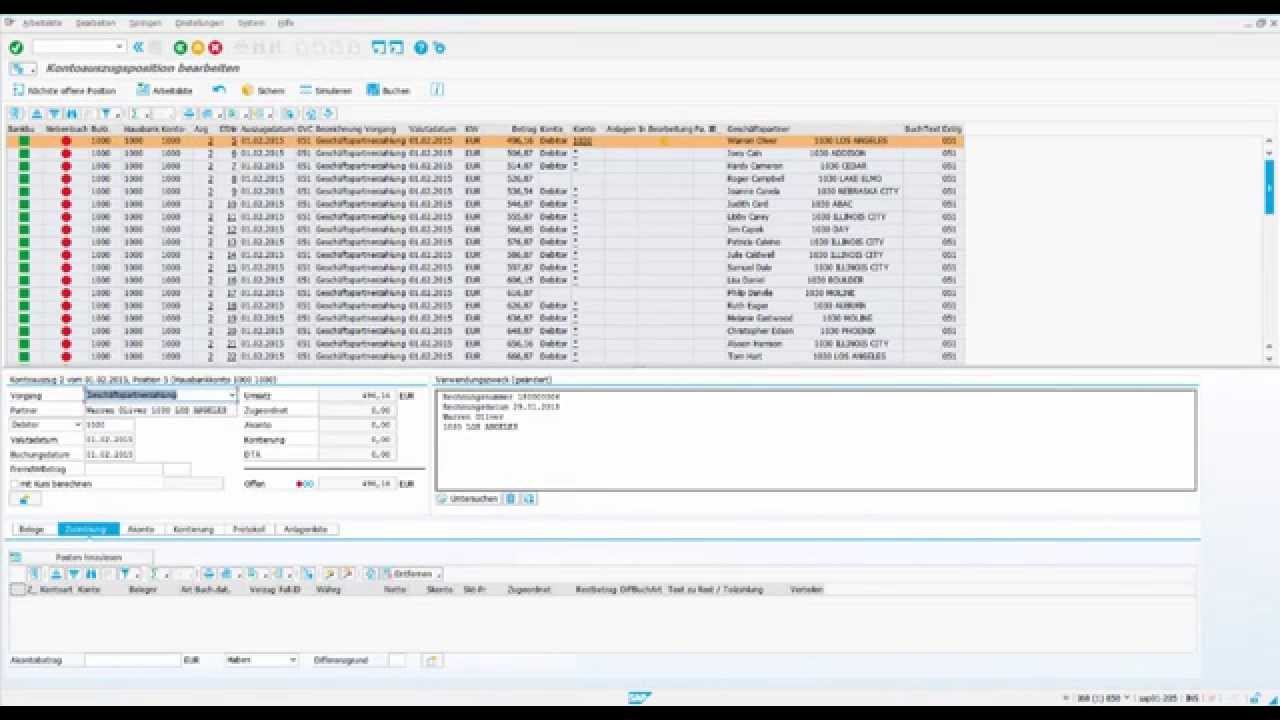1280x720 pixels.
Task: Click sort descending icon in upper grid toolbar
Action: click(x=55, y=114)
